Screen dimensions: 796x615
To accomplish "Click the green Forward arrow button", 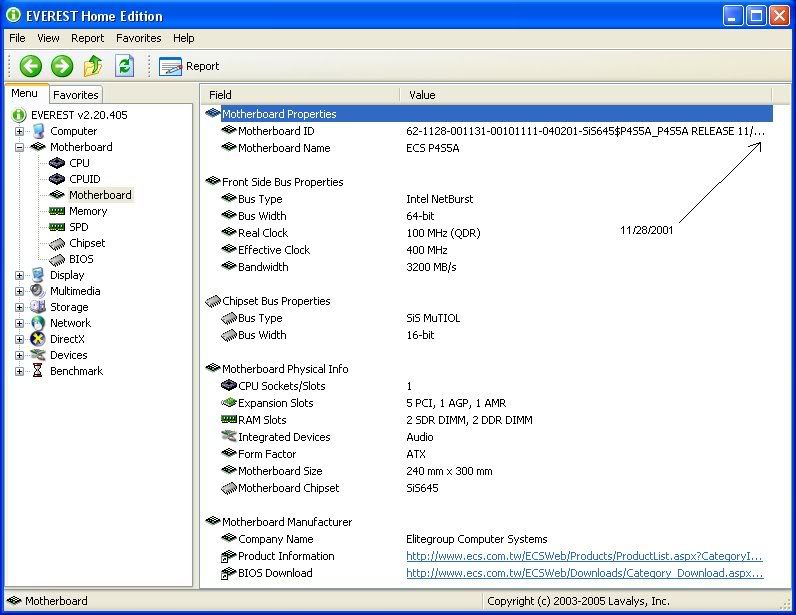I will 62,66.
